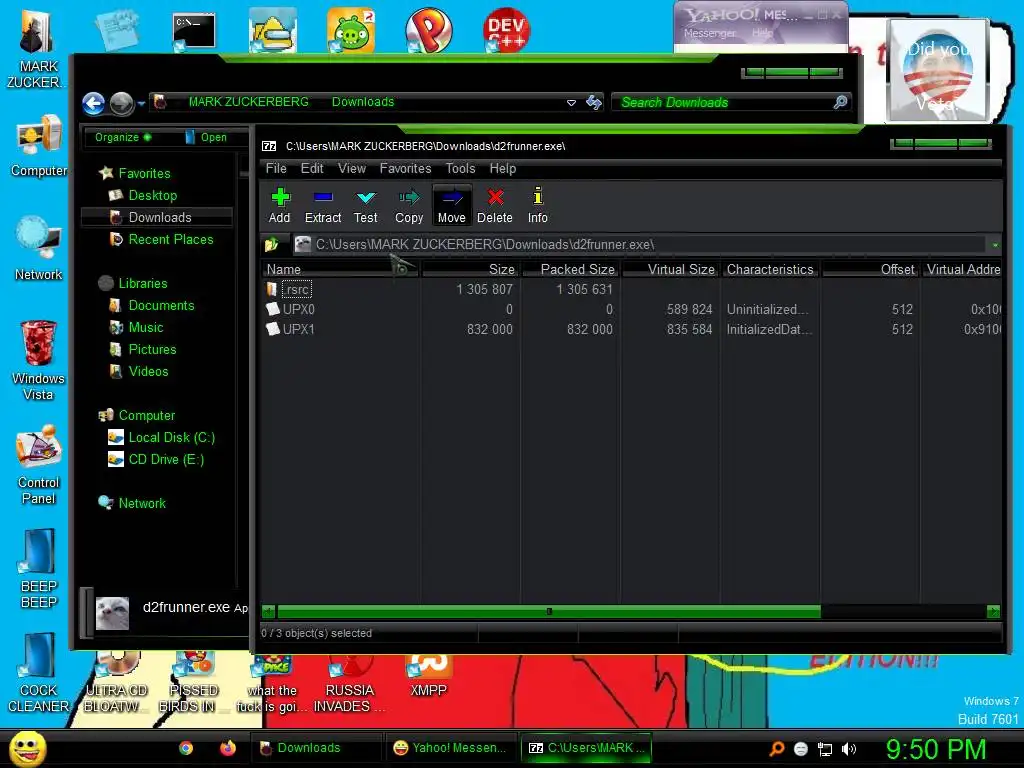Switch to Yahoo! Messenger taskbar button

(451, 748)
